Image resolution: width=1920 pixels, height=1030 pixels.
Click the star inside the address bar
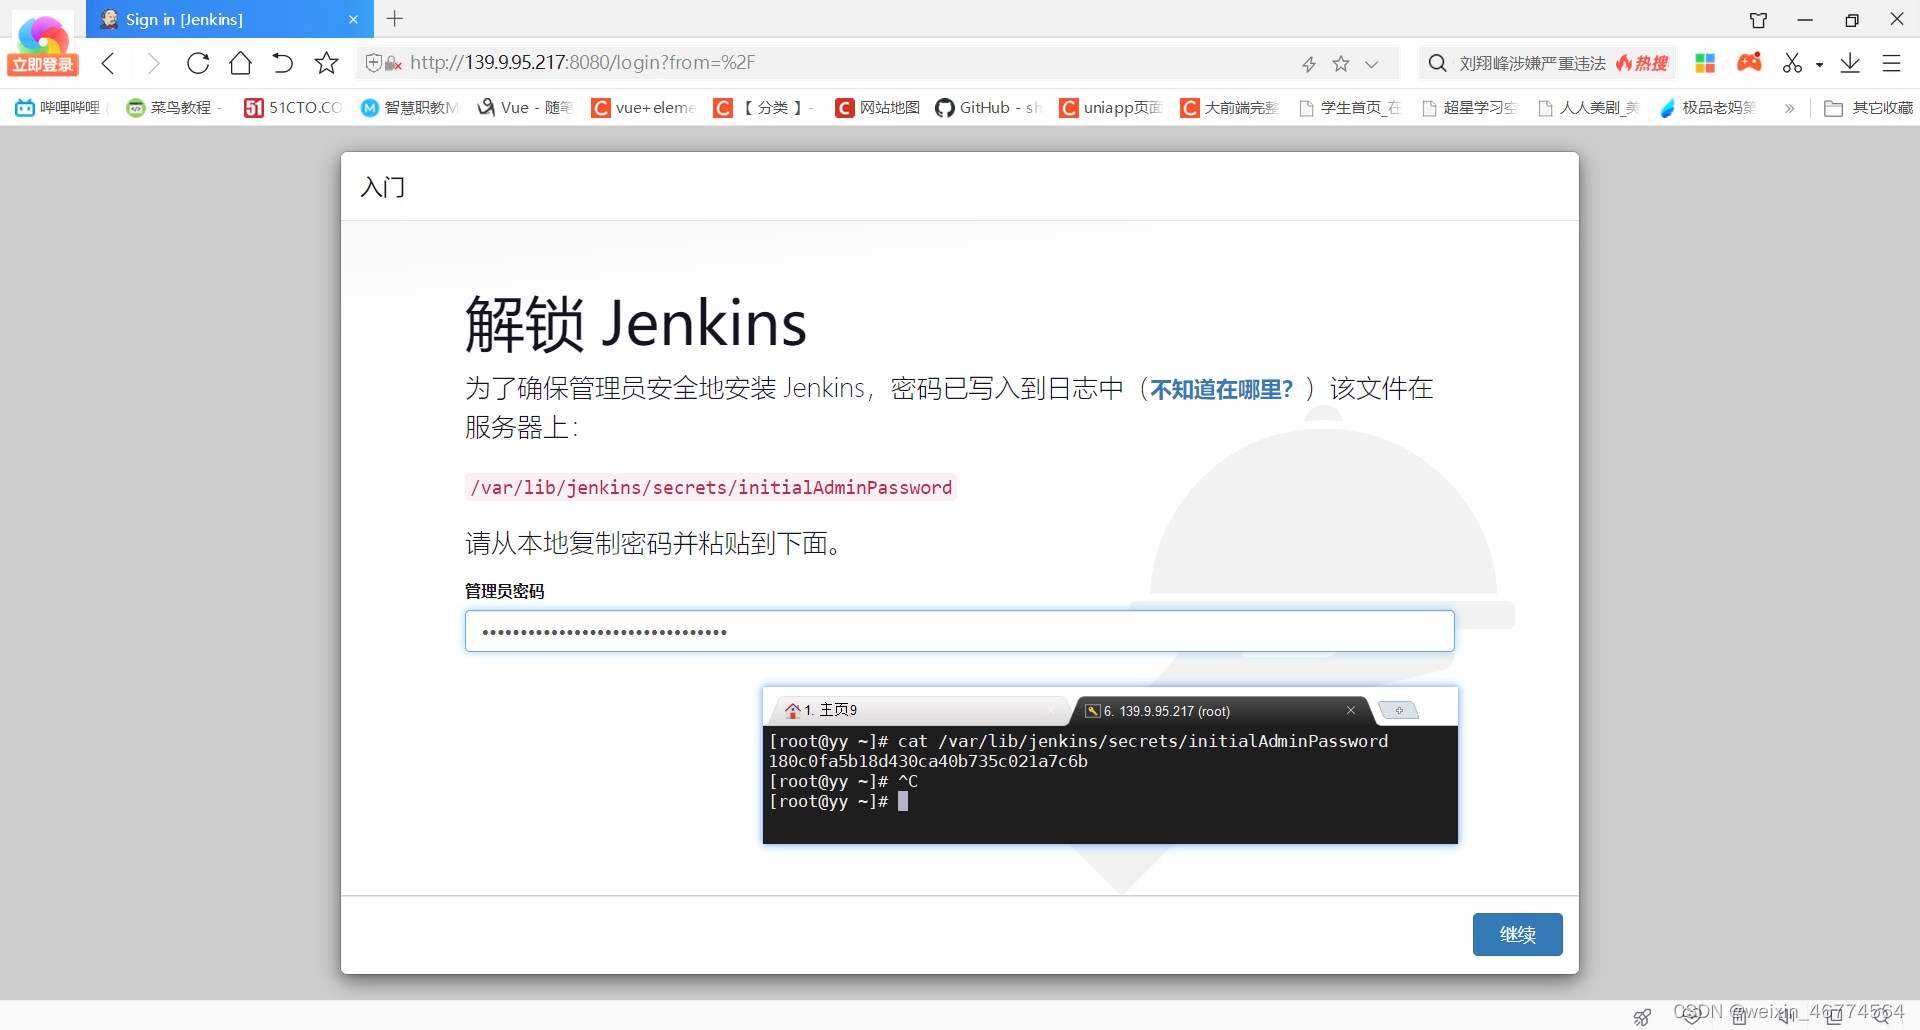tap(1341, 64)
